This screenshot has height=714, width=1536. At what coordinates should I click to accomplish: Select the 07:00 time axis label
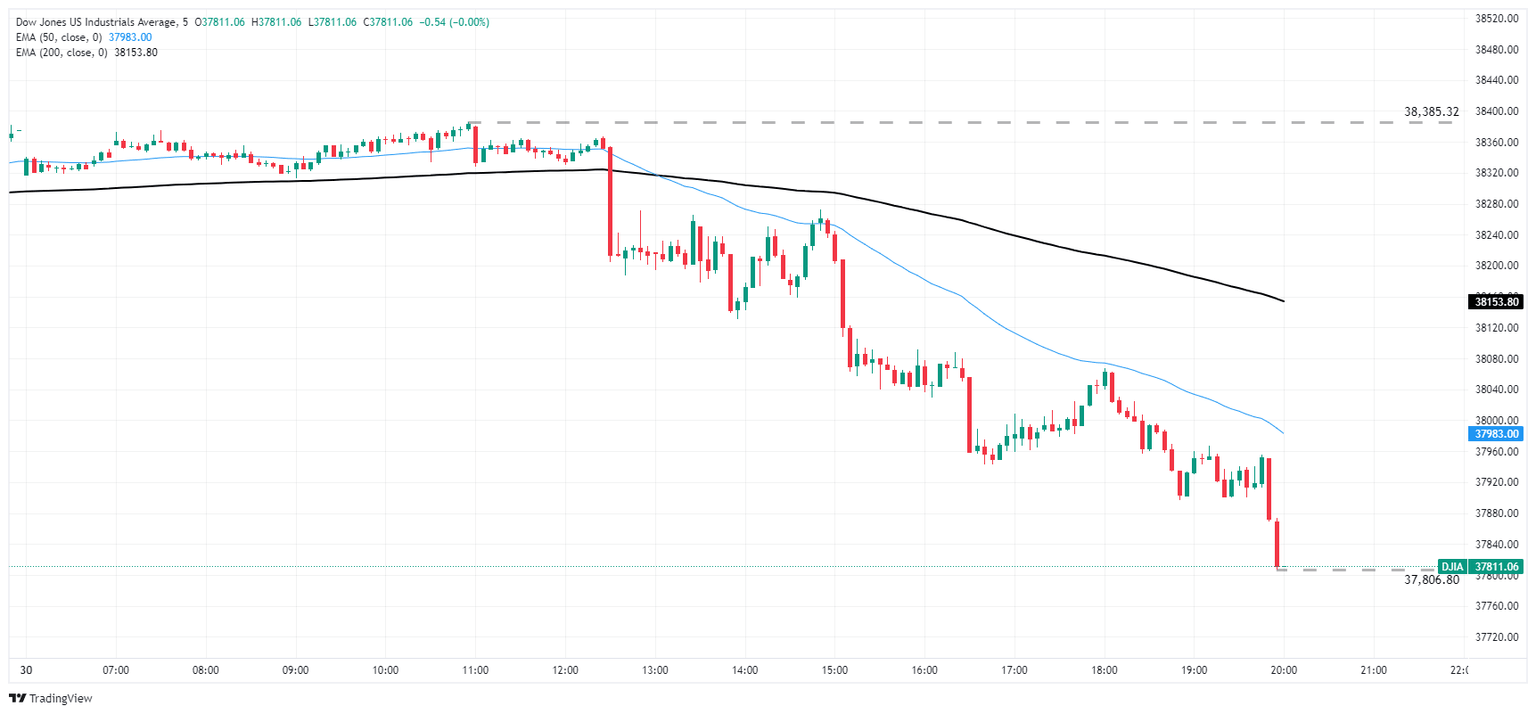(116, 670)
